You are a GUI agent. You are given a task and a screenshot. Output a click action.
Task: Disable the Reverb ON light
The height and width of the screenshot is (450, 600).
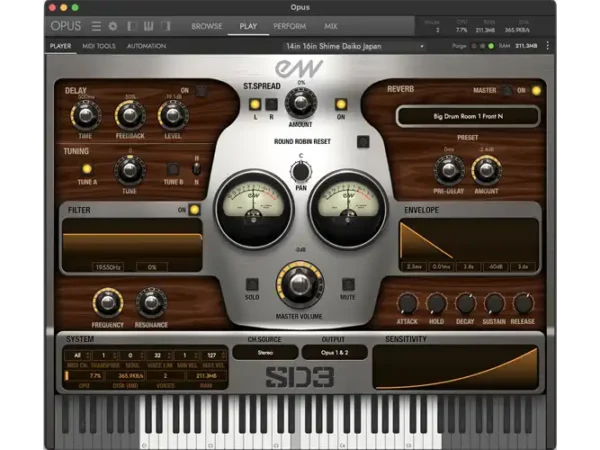536,91
